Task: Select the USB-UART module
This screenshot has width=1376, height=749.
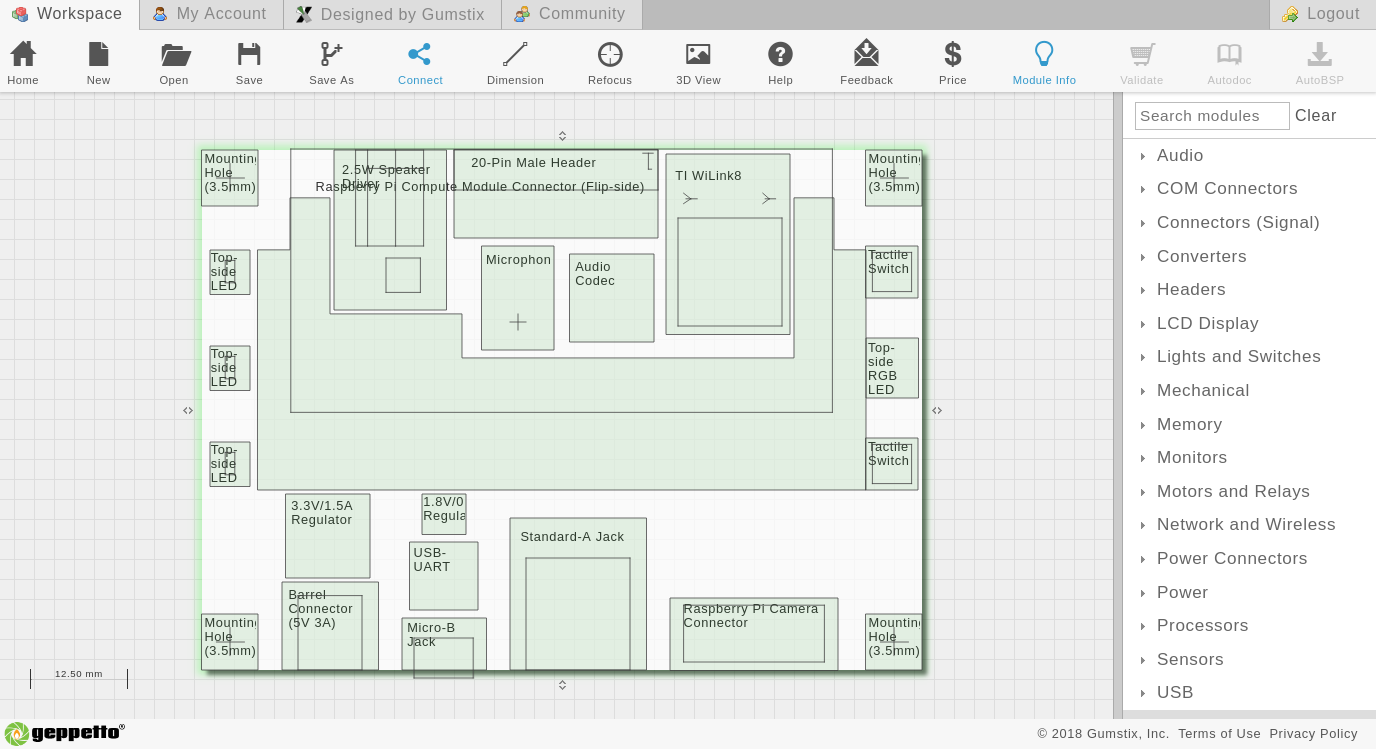Action: click(x=444, y=576)
